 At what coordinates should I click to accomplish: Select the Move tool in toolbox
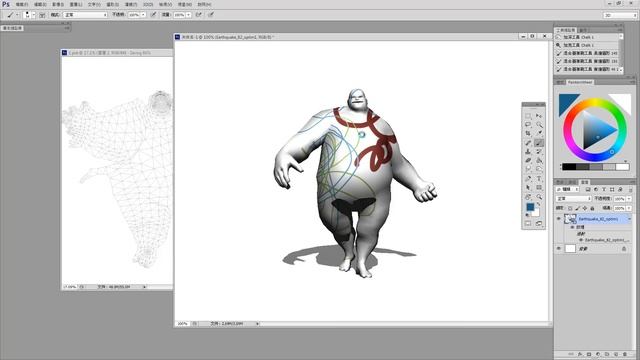540,116
